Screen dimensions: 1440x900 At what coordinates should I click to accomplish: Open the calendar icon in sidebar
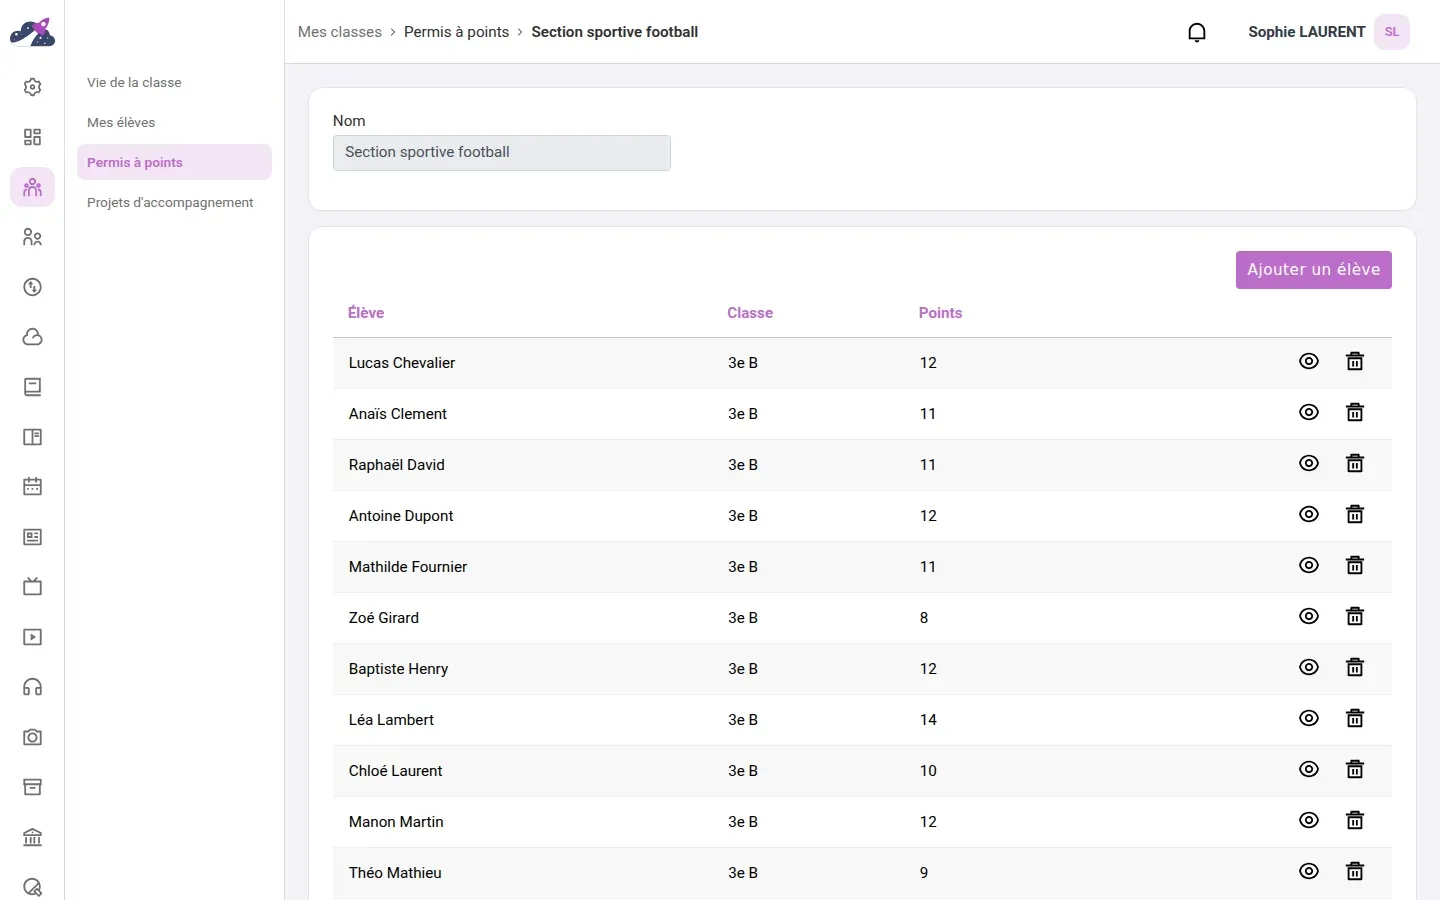(32, 487)
